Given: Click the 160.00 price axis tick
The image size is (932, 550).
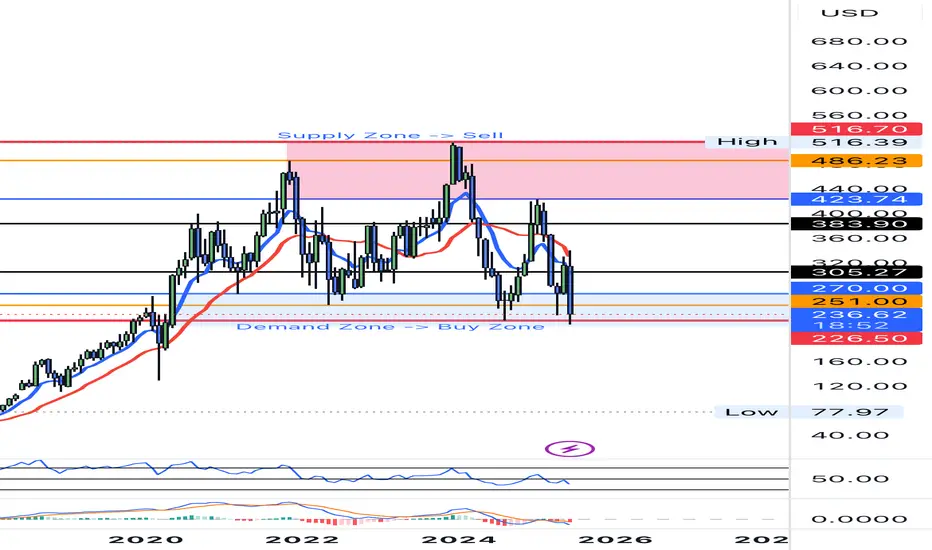Looking at the screenshot, I should click(x=859, y=362).
